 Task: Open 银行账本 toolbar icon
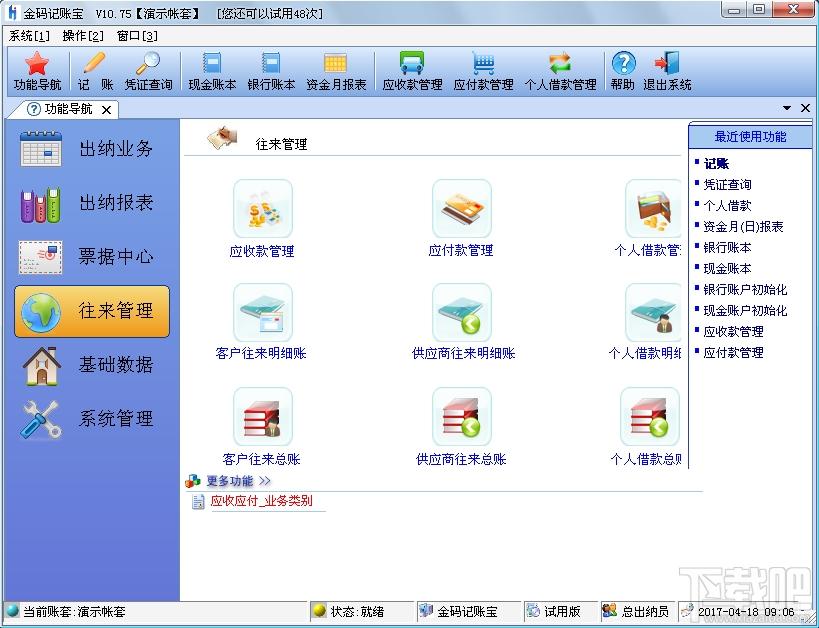point(271,71)
